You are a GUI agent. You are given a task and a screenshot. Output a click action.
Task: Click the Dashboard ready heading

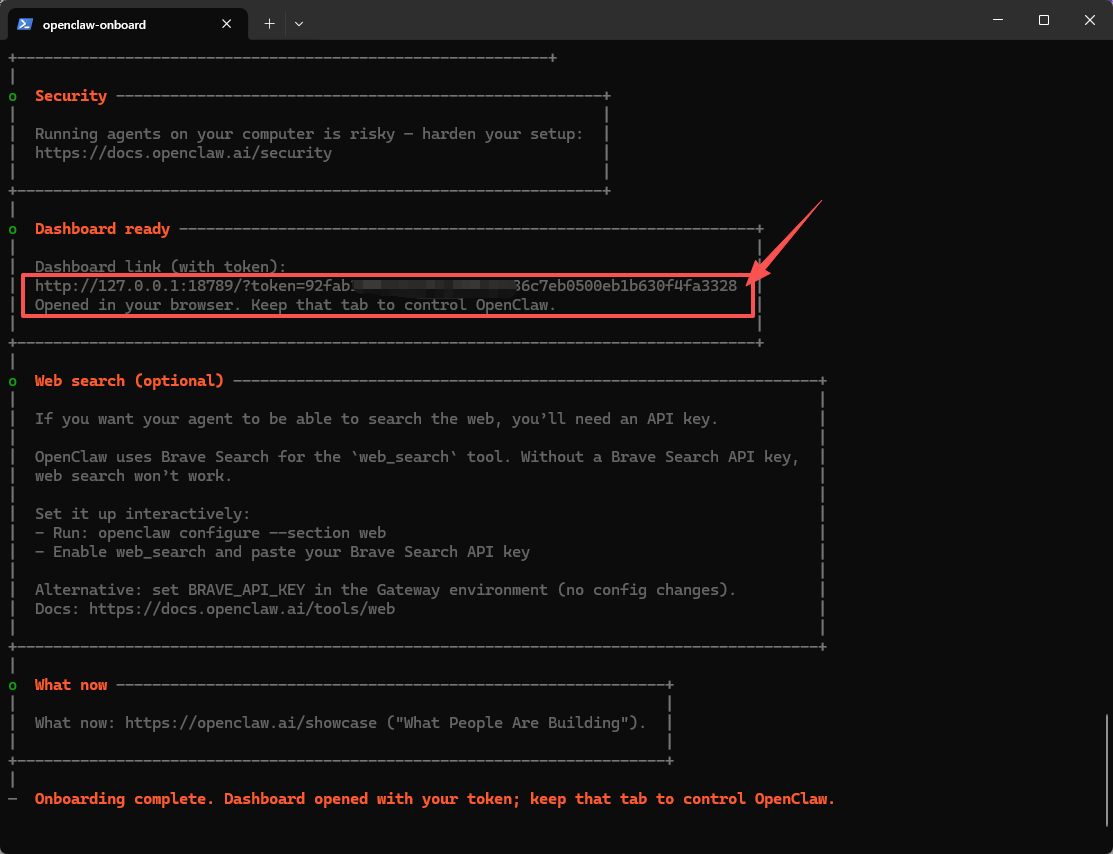pyautogui.click(x=102, y=229)
